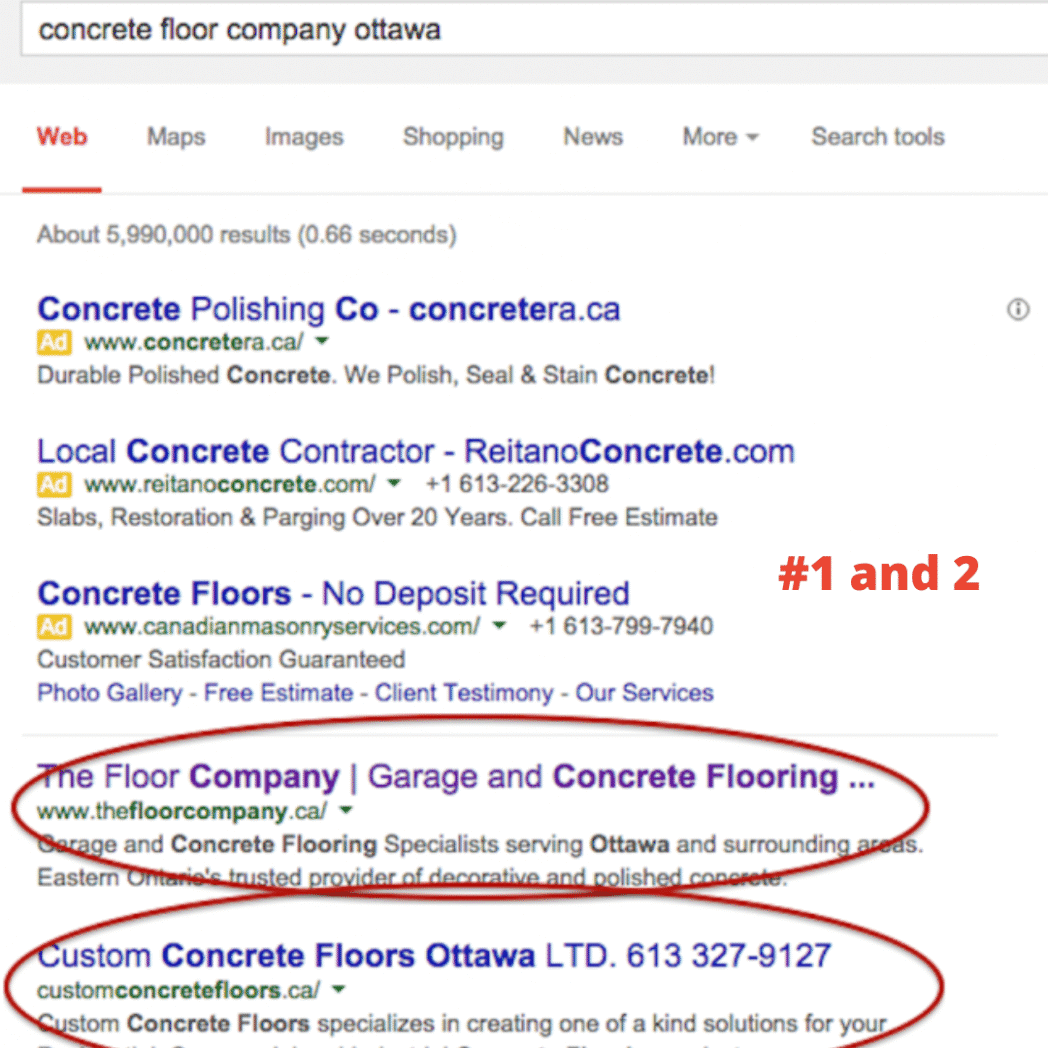The image size is (1048, 1048).
Task: Click the Ad badge beside reitanoconcrete.com URL
Action: (x=54, y=485)
